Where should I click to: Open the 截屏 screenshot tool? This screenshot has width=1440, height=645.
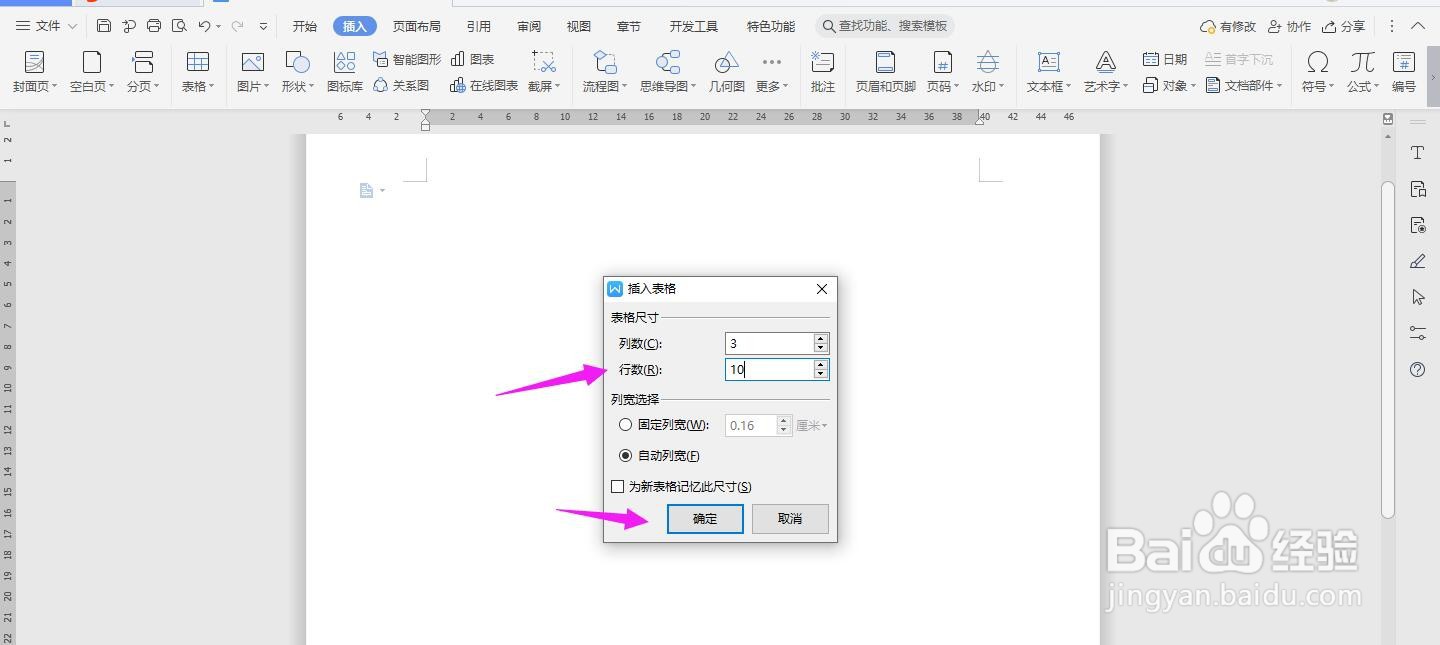(x=544, y=72)
